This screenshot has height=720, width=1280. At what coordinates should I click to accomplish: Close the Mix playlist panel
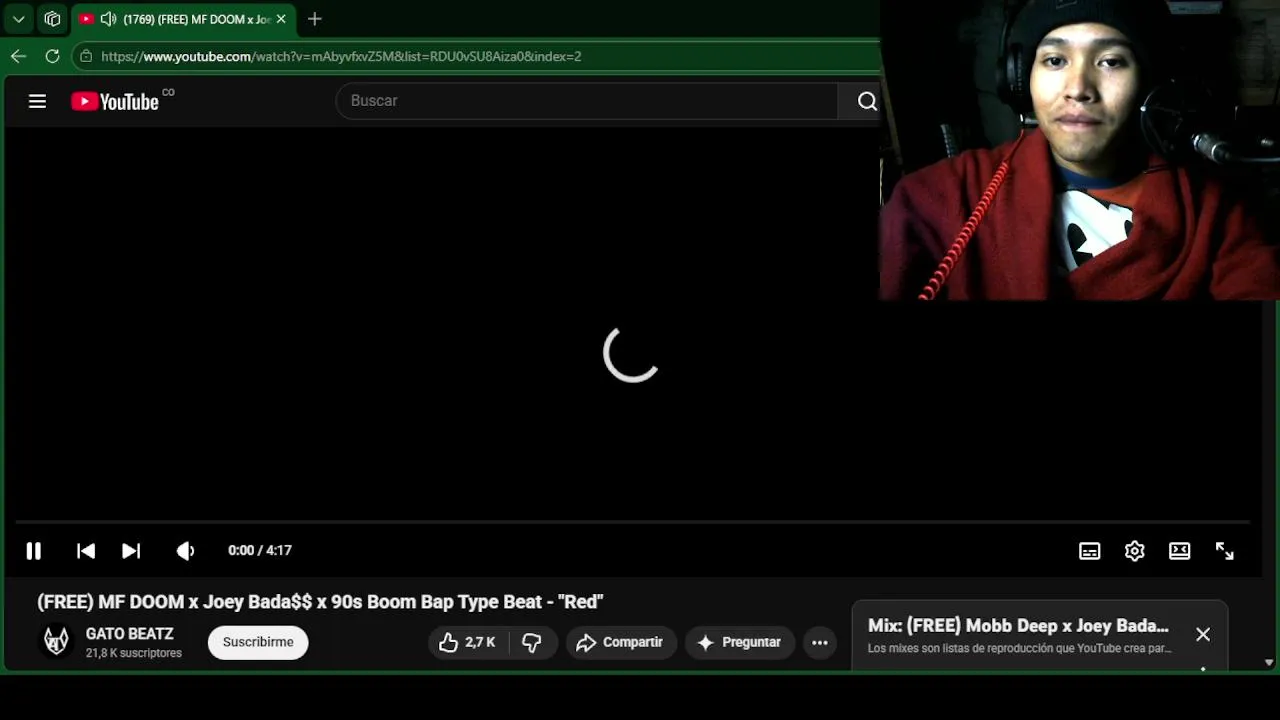coord(1203,635)
